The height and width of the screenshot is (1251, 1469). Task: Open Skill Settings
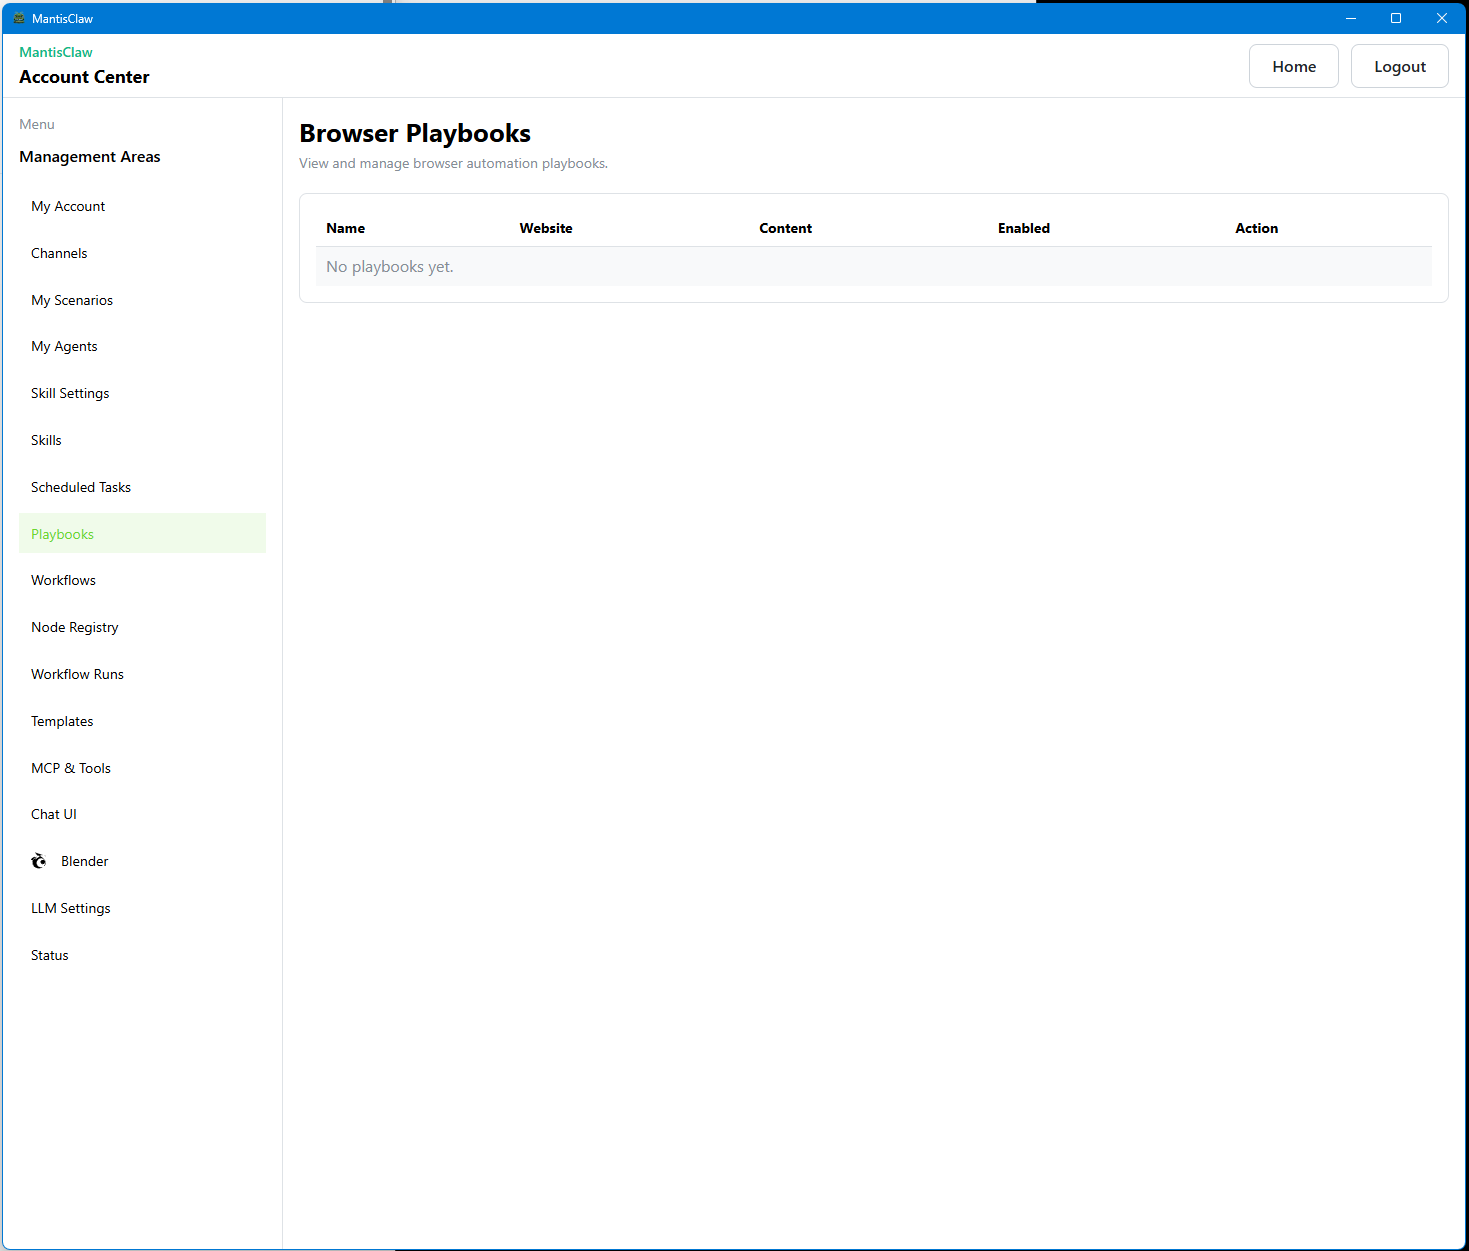70,392
